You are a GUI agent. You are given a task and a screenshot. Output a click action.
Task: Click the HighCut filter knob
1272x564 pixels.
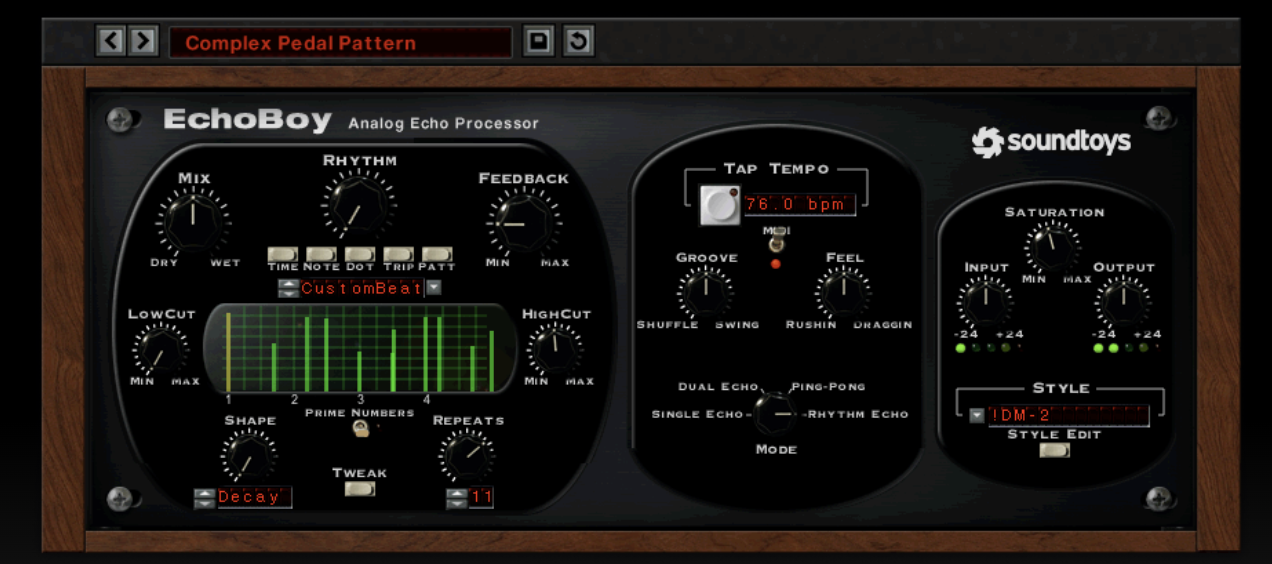556,350
